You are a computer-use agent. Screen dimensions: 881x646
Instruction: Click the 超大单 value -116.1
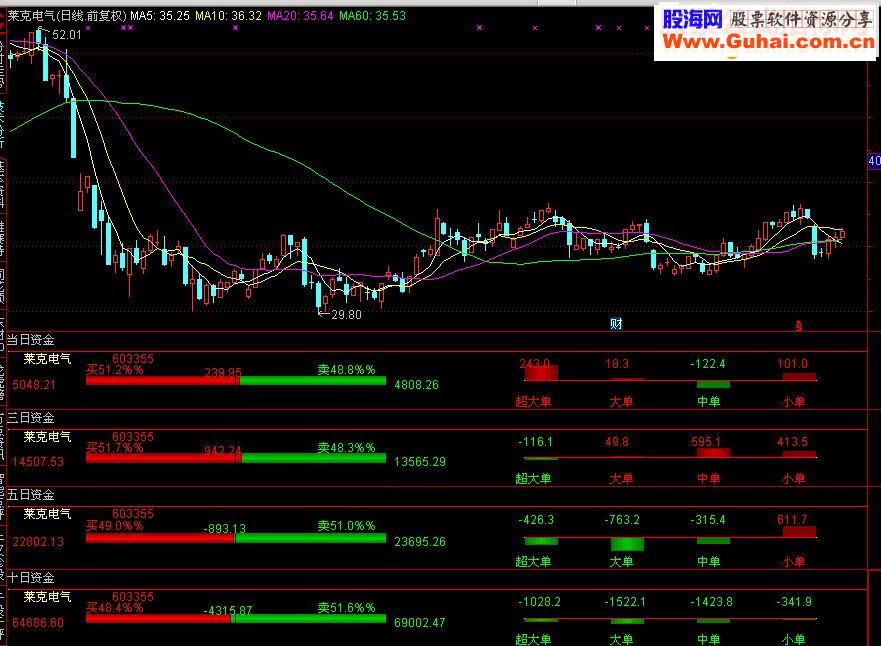536,442
